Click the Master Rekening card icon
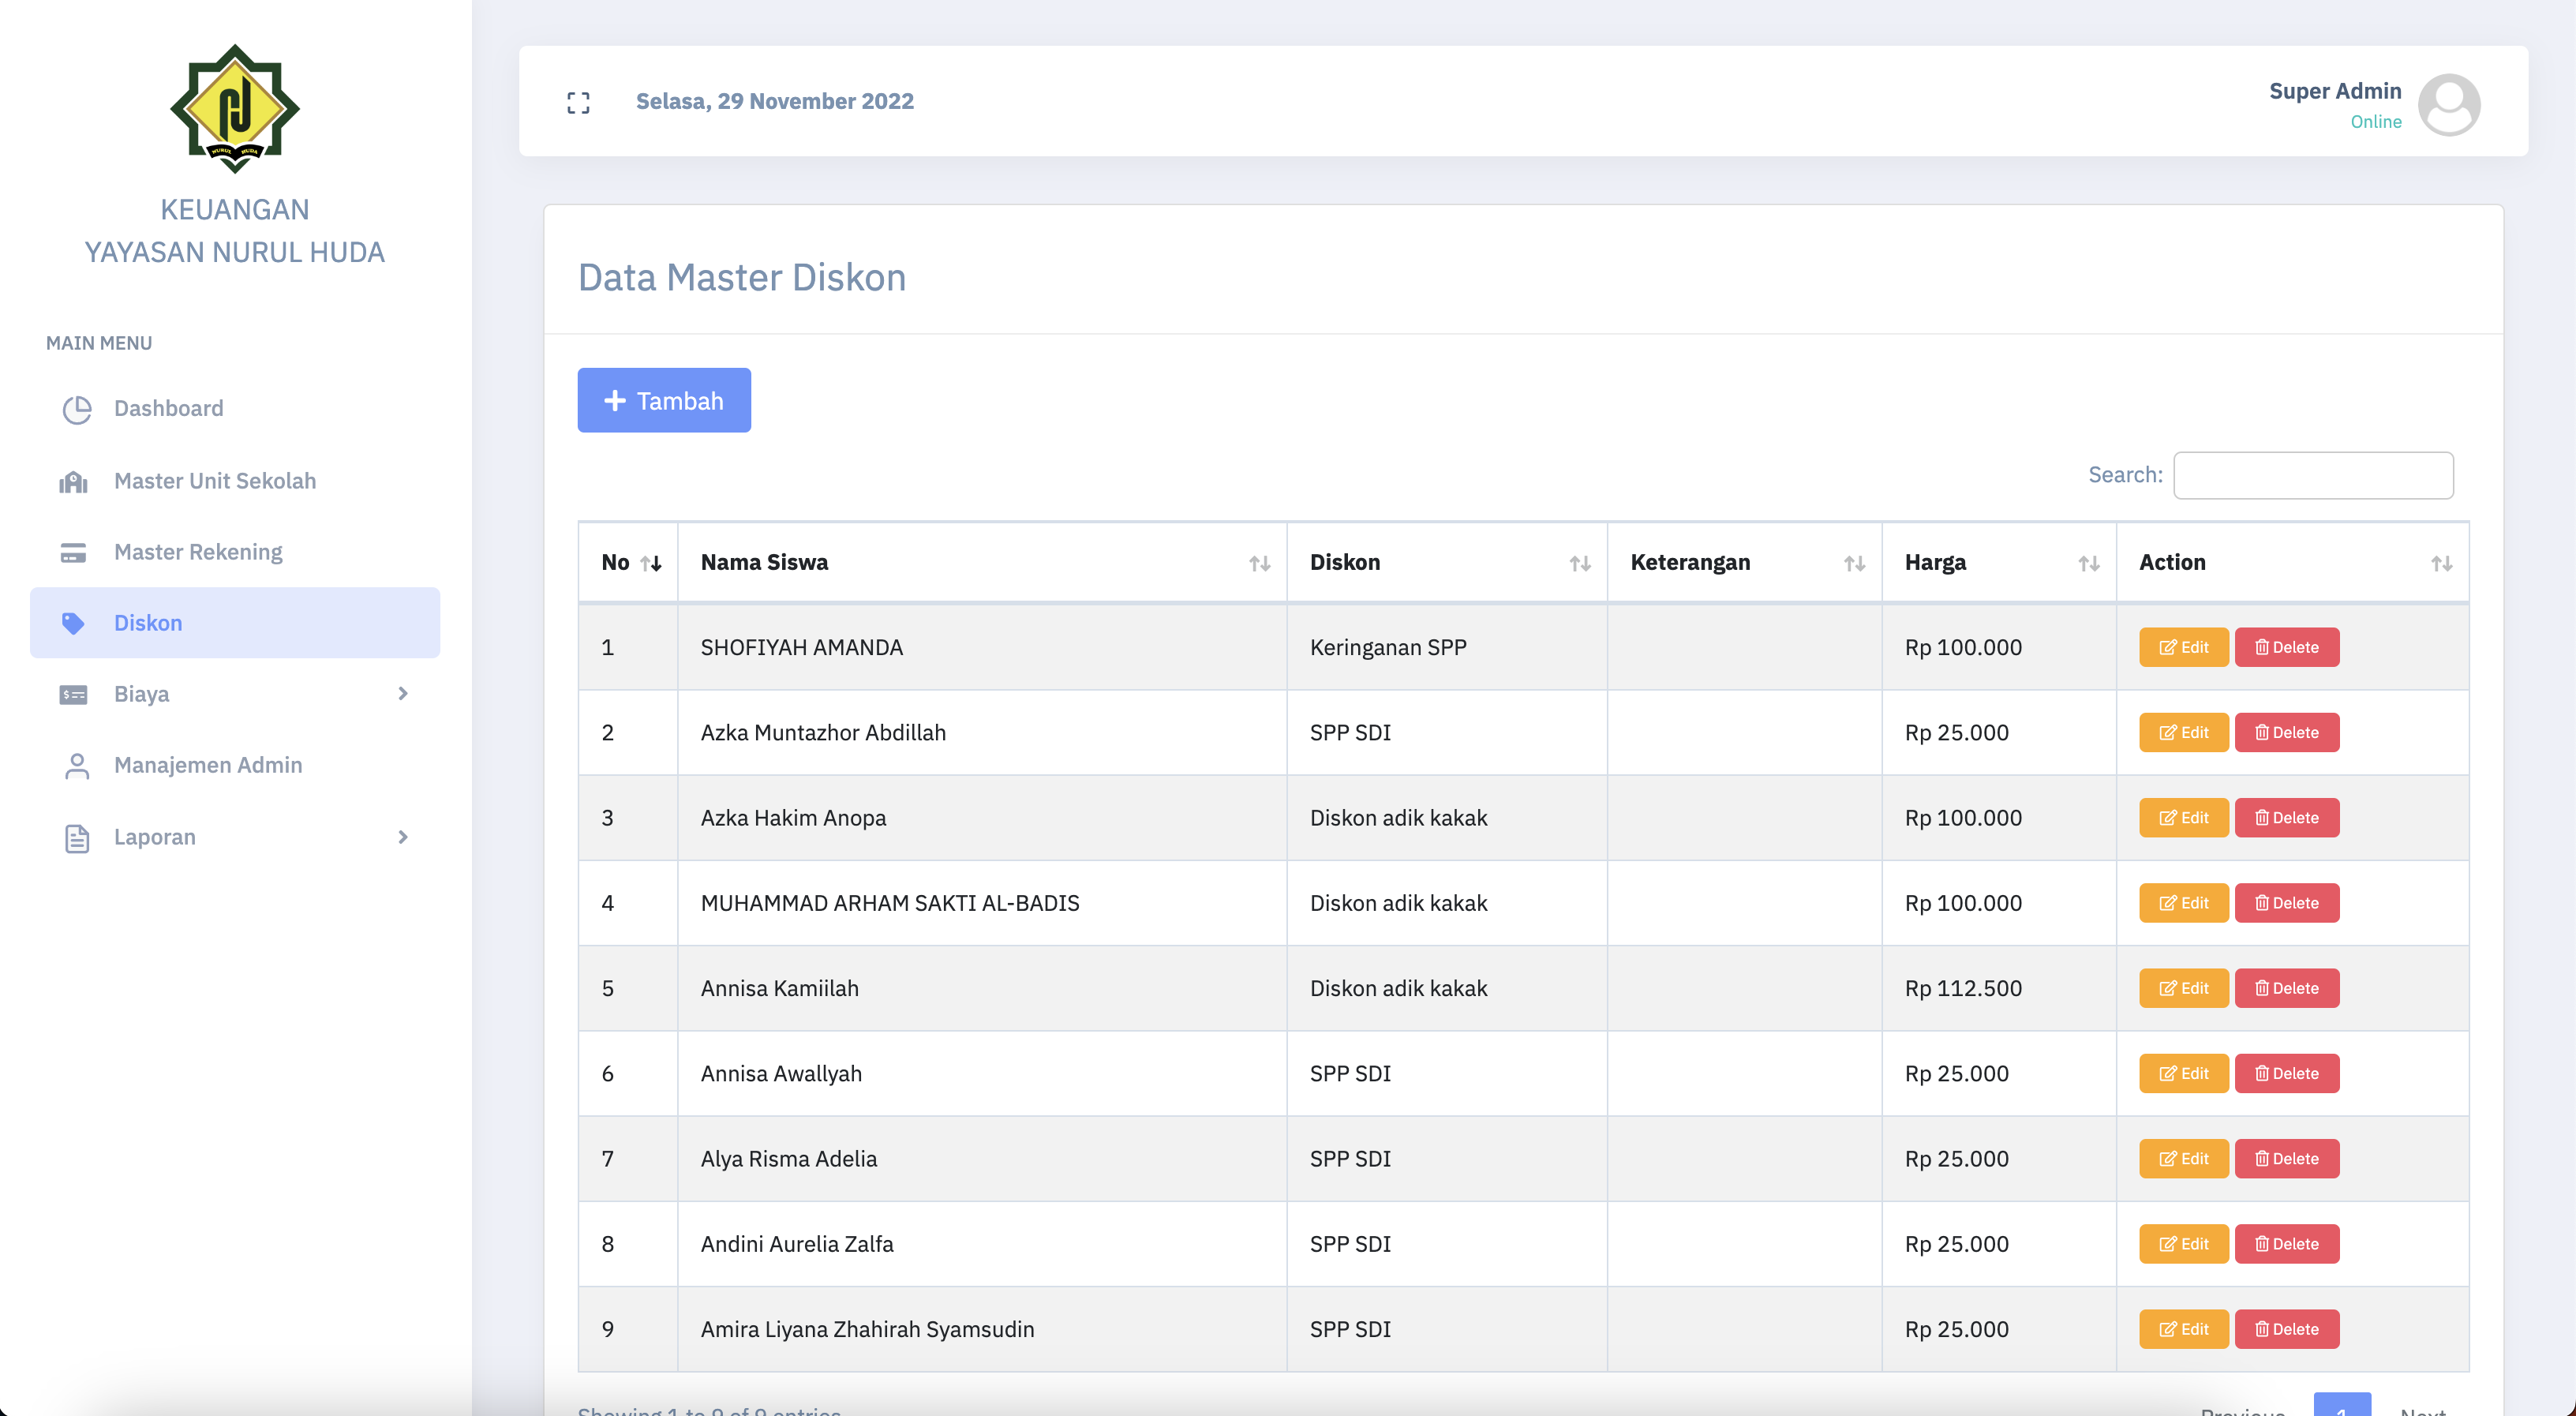2576x1416 pixels. [73, 553]
